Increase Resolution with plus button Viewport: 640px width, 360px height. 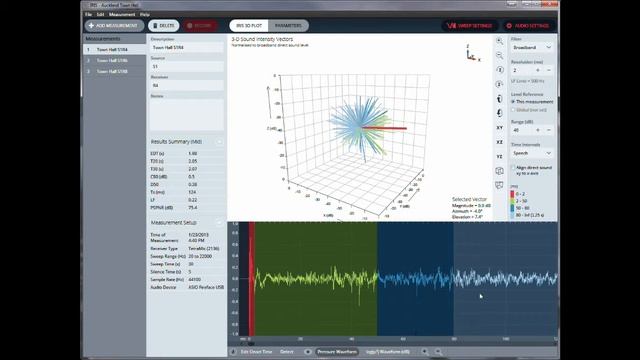[x=538, y=70]
